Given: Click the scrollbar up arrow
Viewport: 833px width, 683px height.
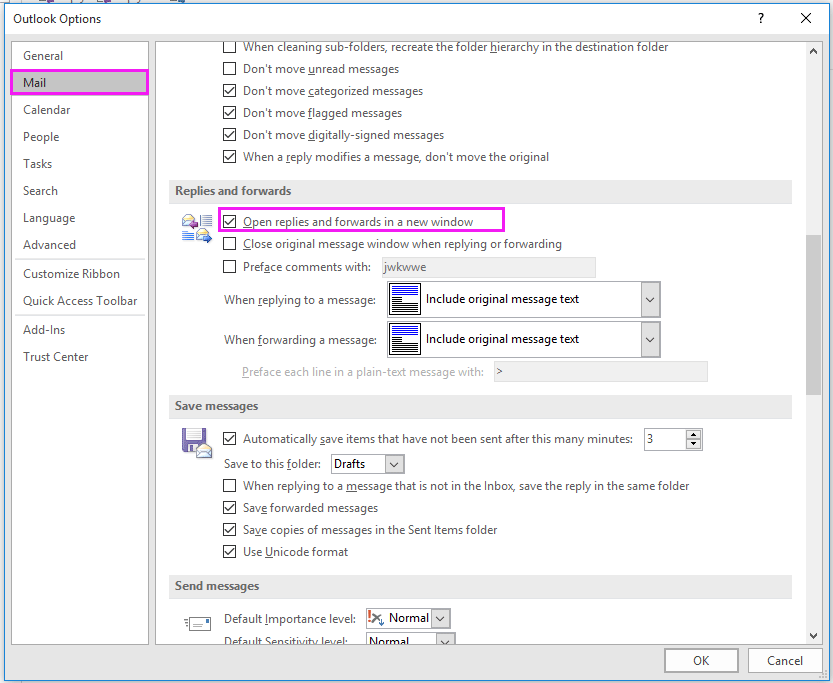Looking at the screenshot, I should pos(813,52).
